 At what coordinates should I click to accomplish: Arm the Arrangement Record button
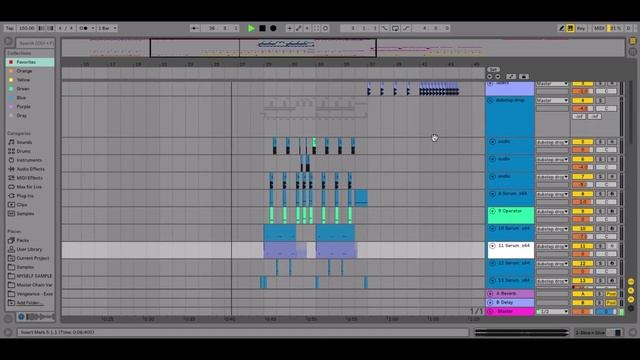click(273, 28)
